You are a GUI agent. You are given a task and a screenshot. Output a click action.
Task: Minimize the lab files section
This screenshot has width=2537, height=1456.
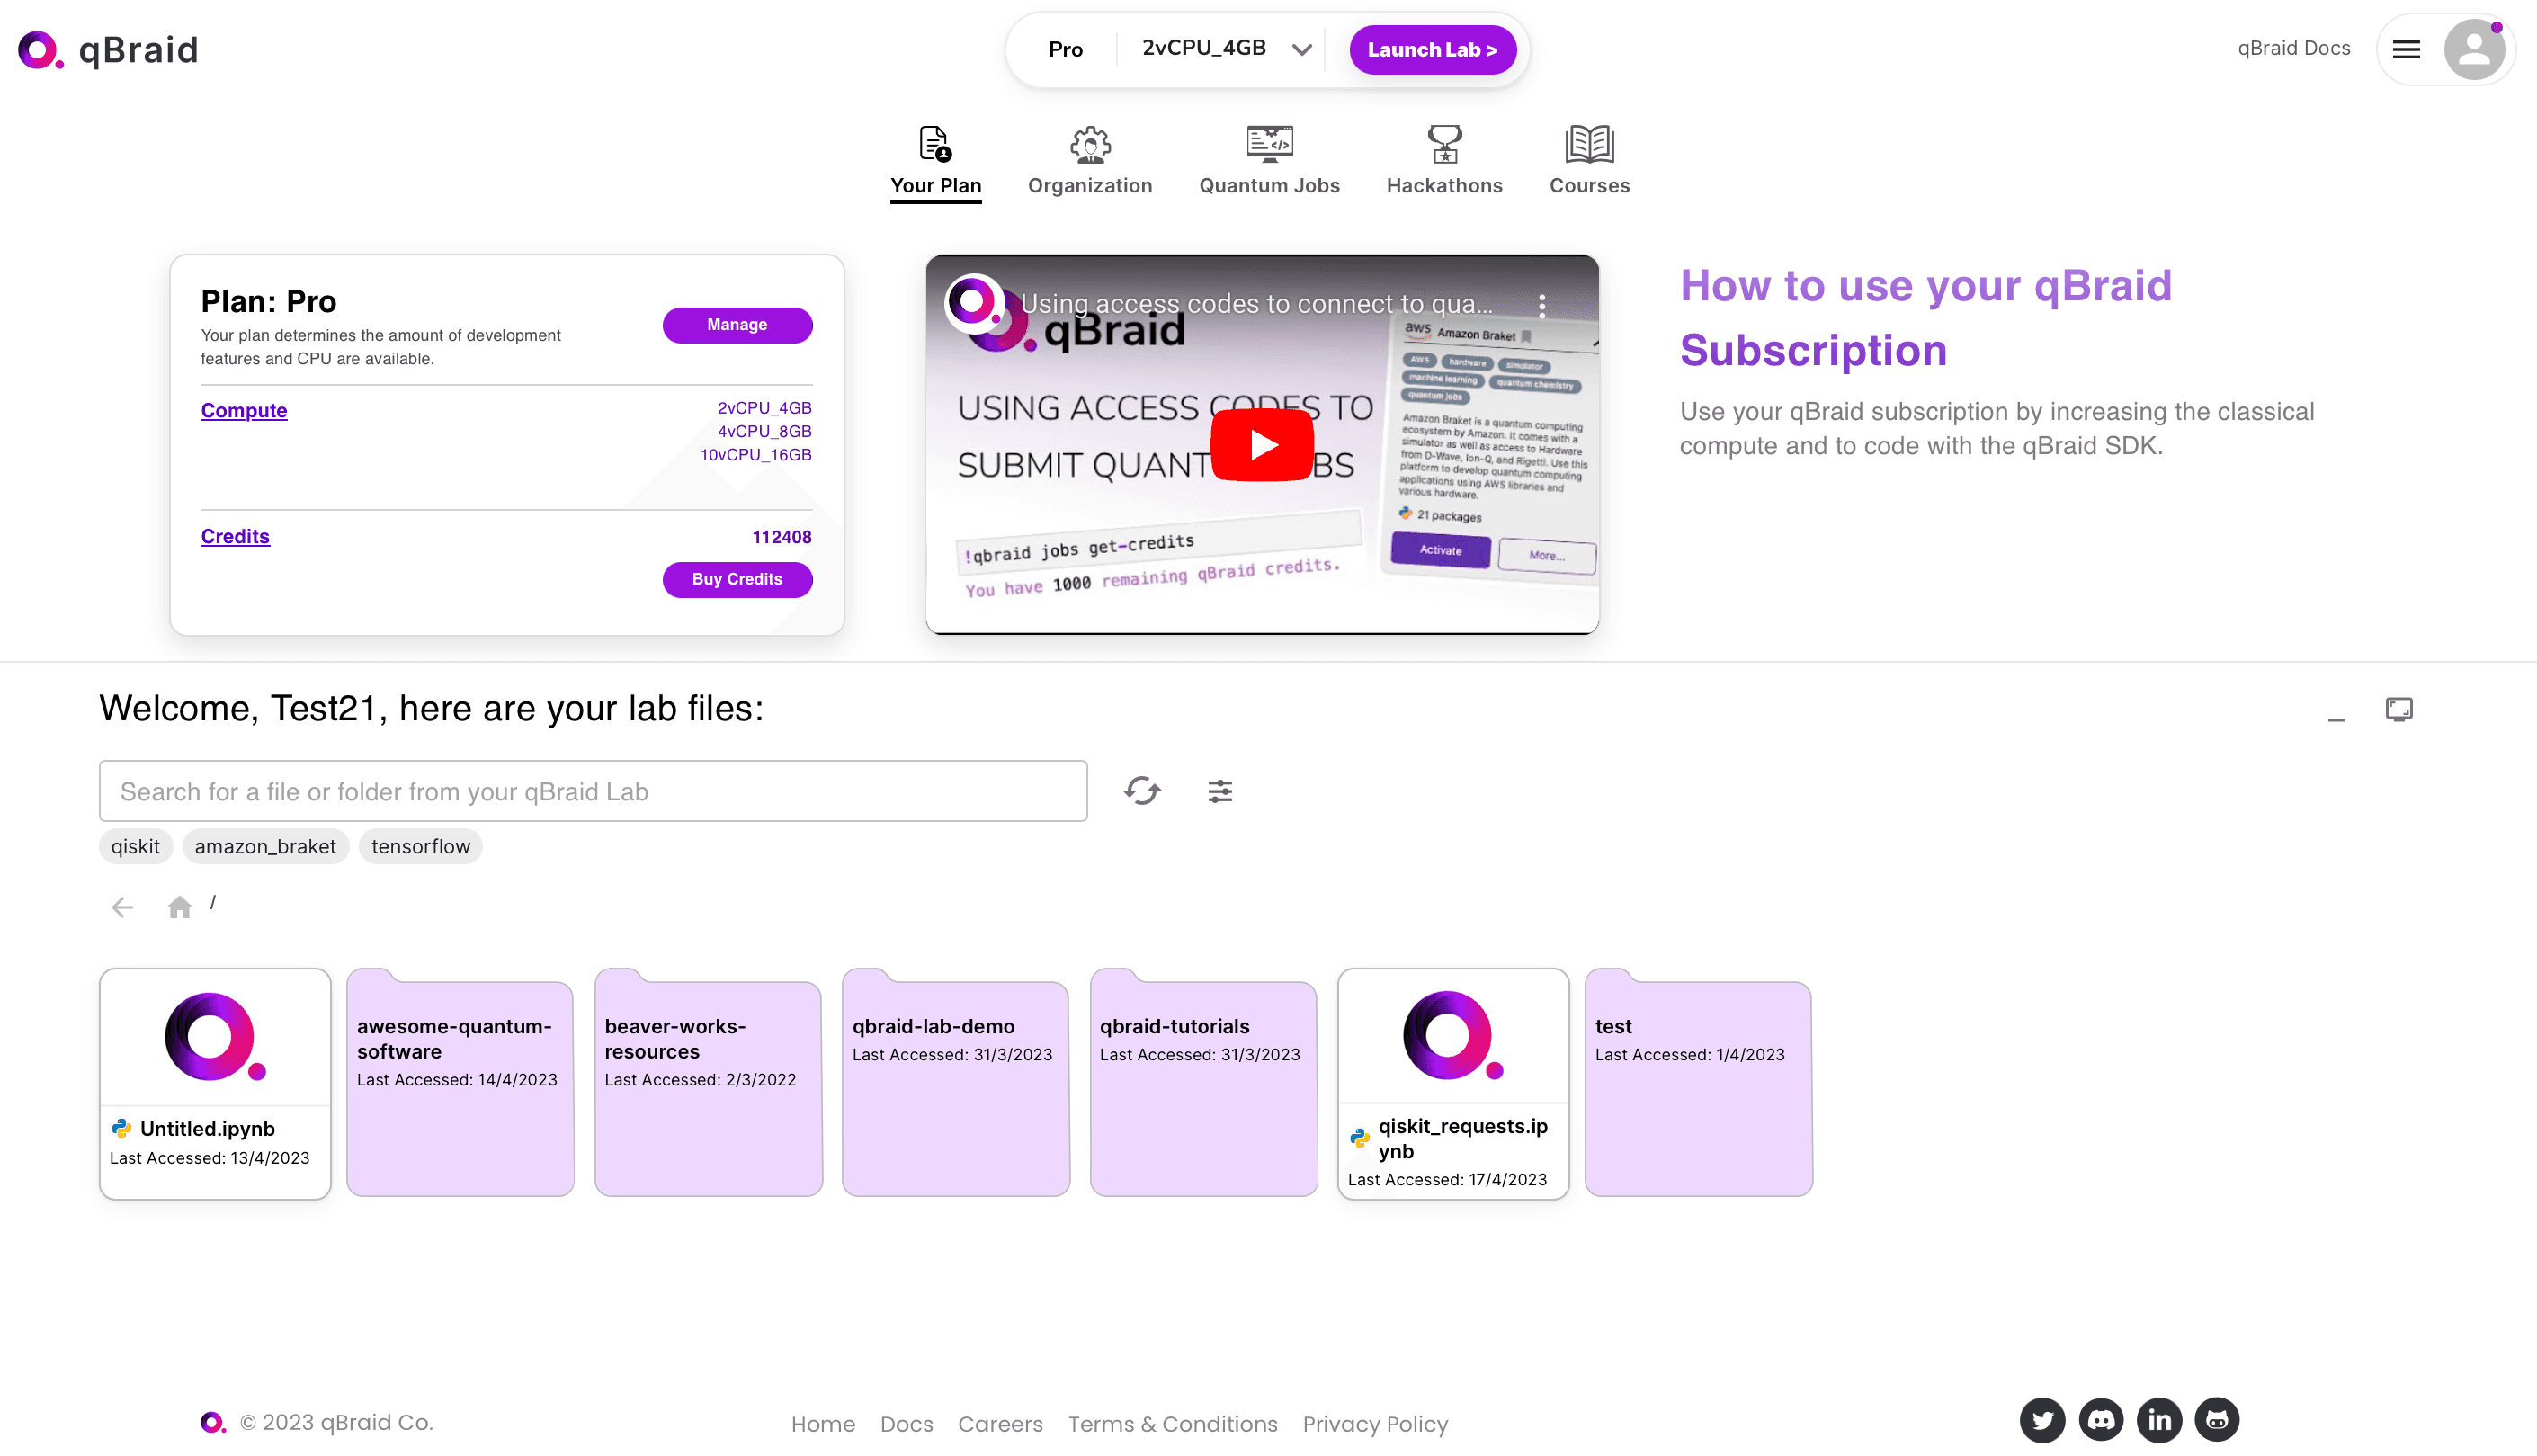pyautogui.click(x=2336, y=717)
